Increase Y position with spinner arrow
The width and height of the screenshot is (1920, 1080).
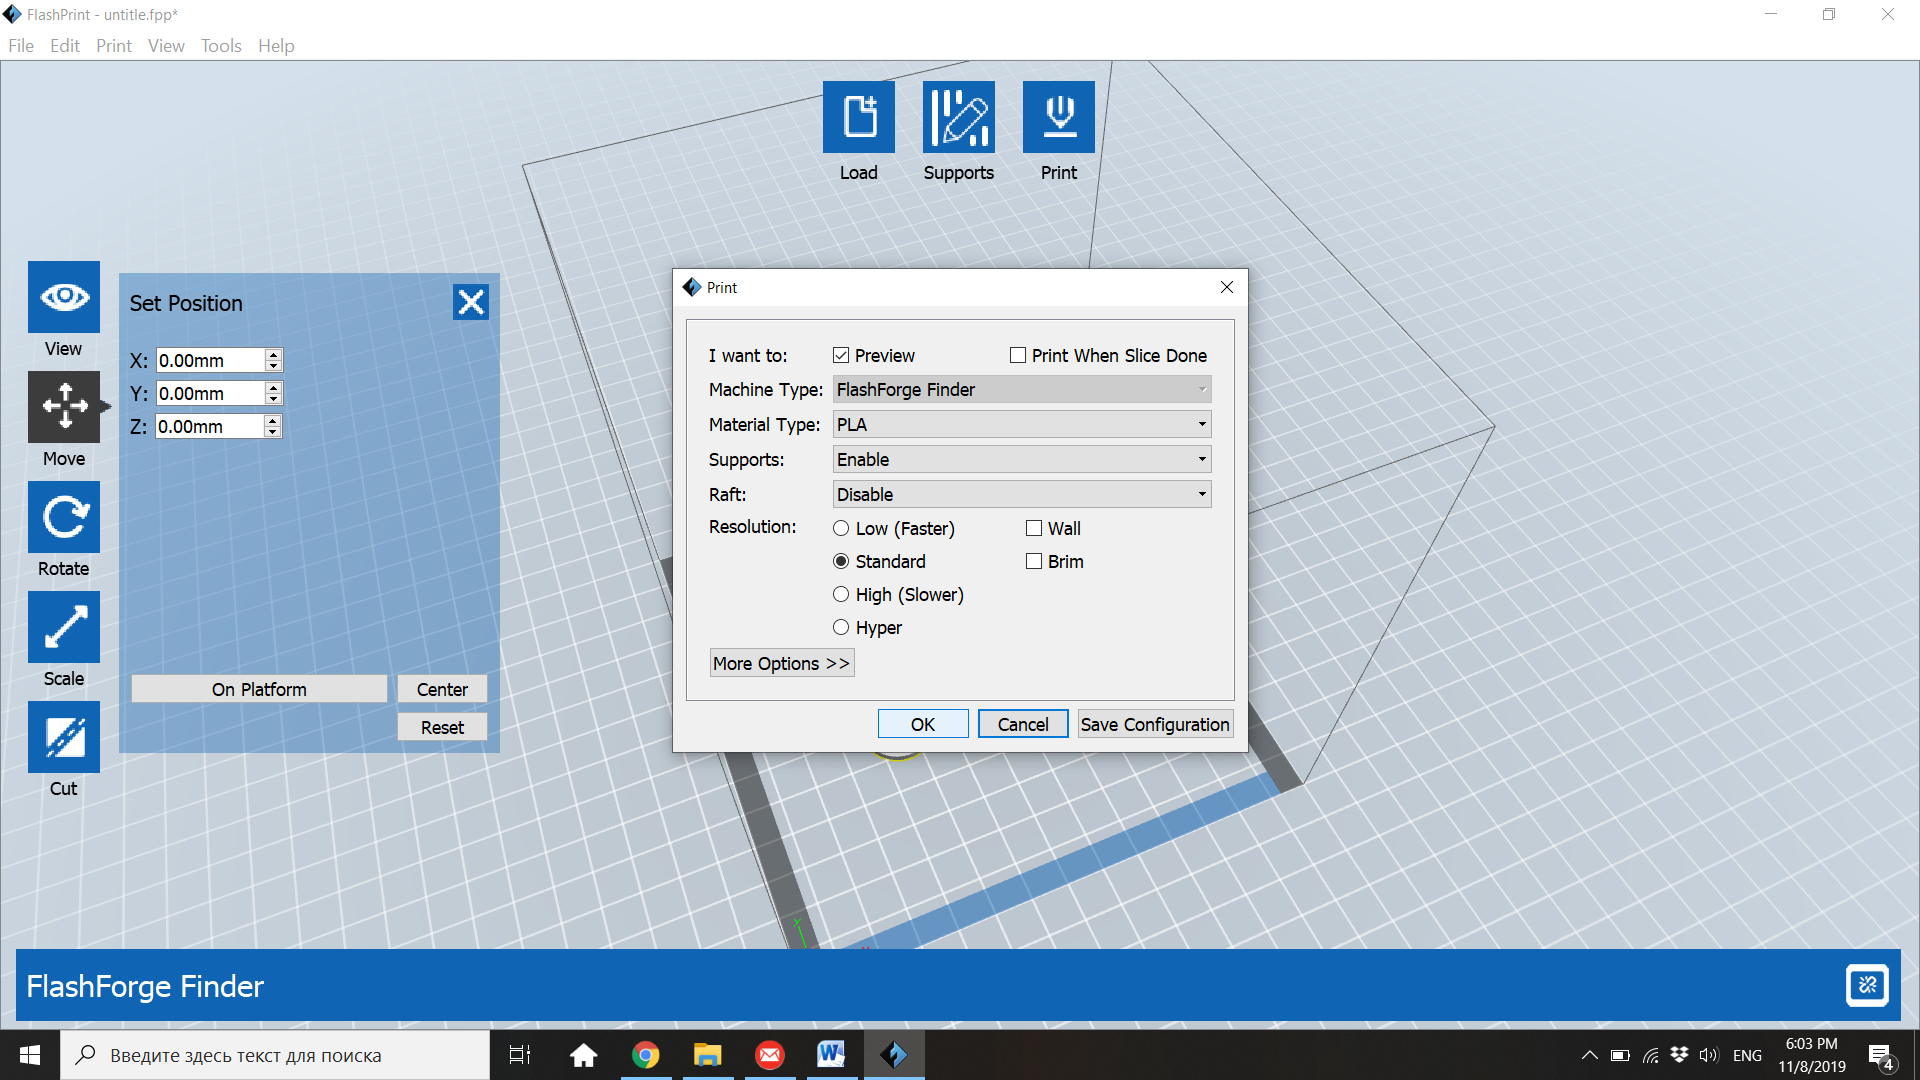tap(273, 387)
